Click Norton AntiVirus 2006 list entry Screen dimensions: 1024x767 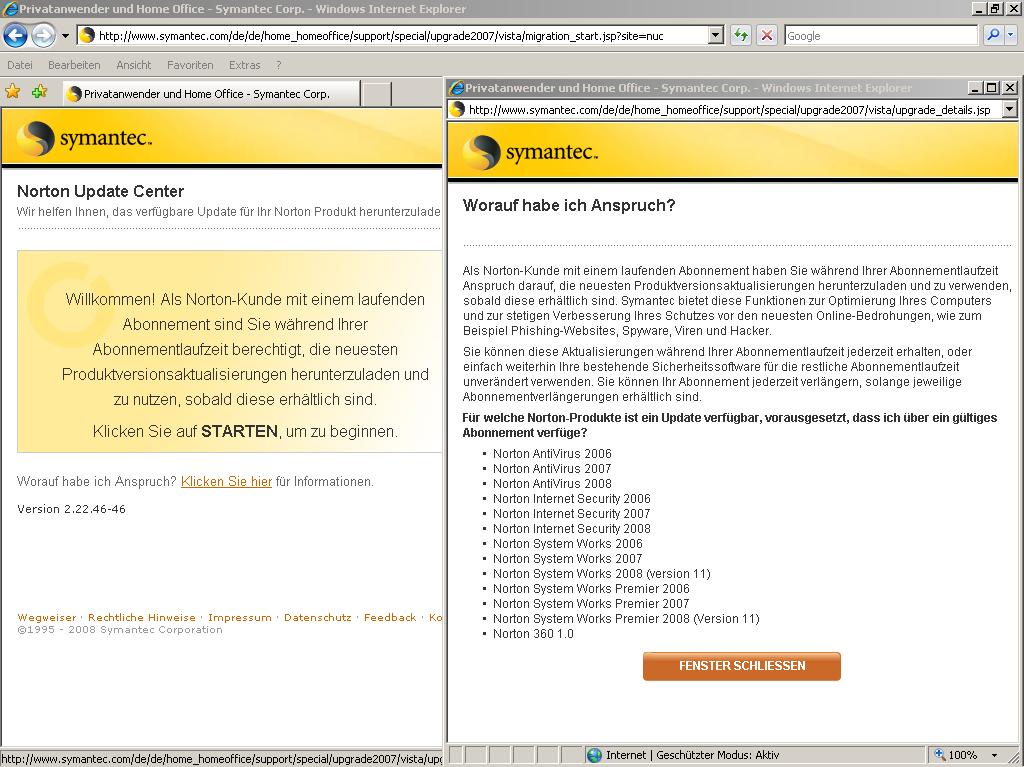click(552, 453)
